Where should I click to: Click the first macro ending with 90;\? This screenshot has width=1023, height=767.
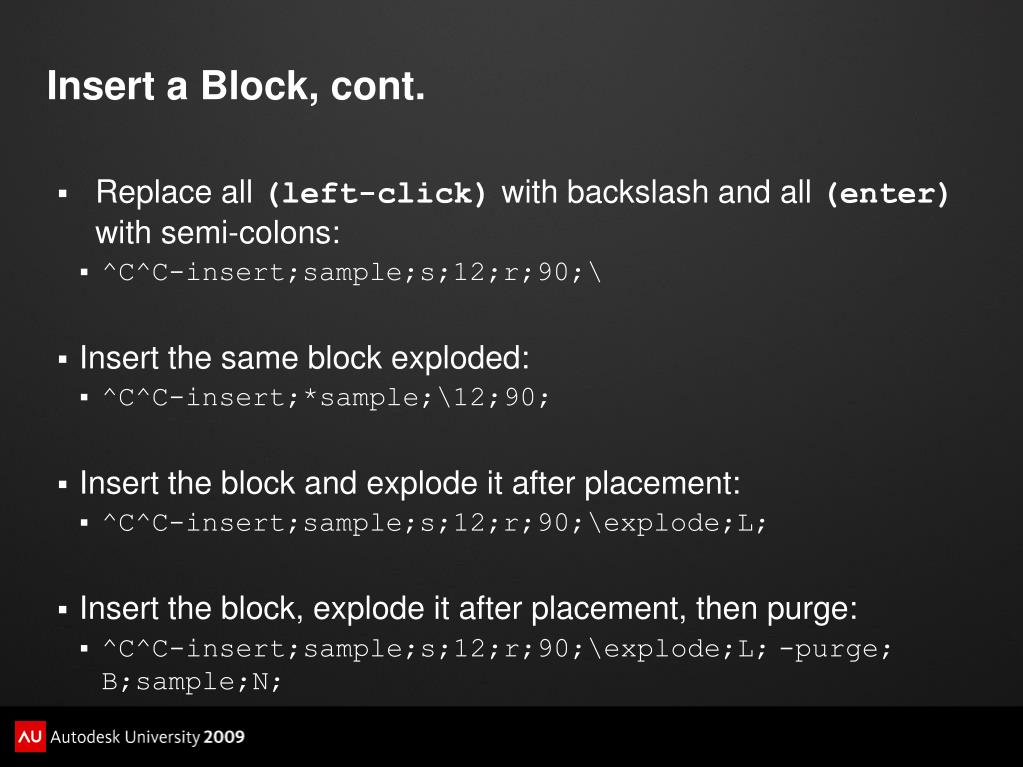pyautogui.click(x=352, y=272)
